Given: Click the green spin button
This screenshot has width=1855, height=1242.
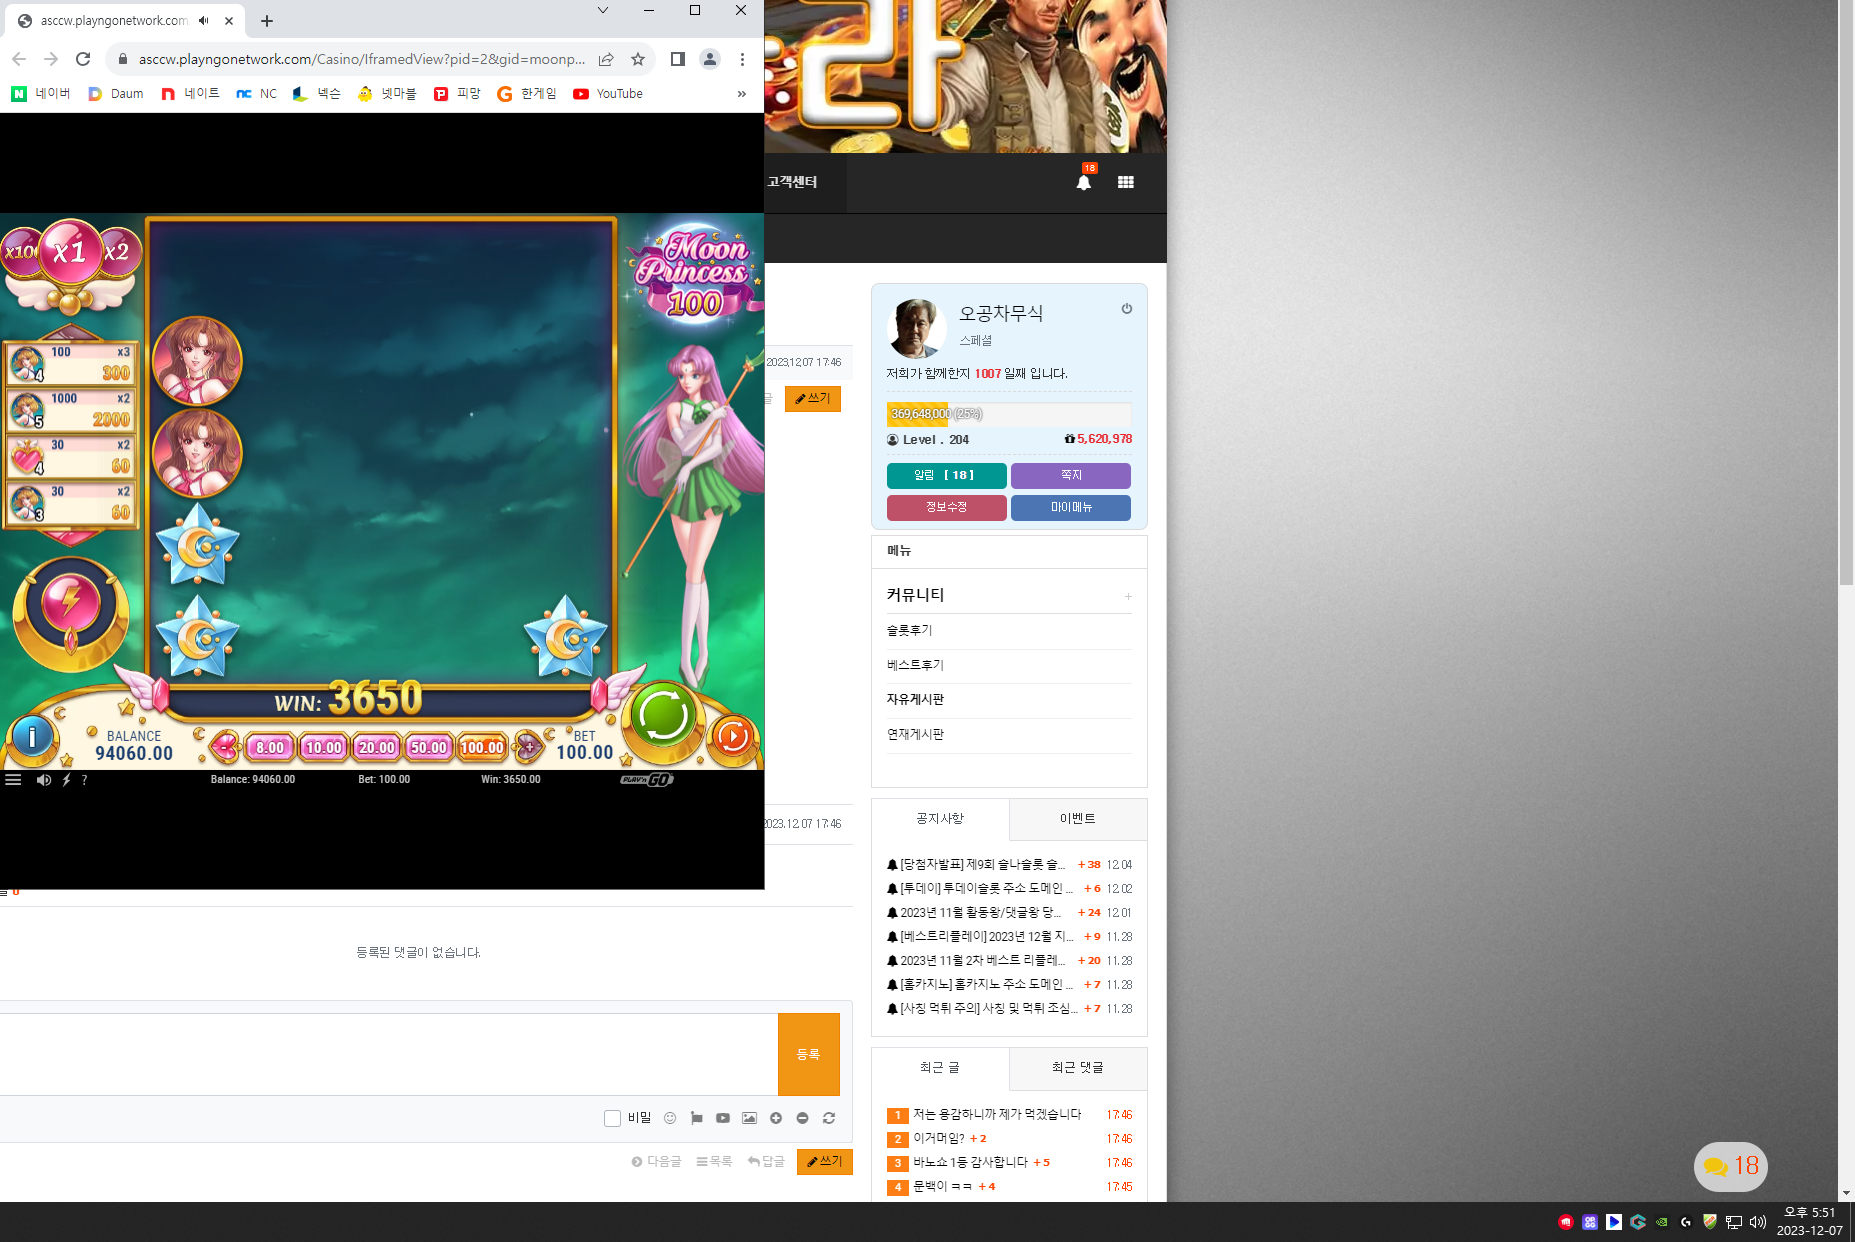Looking at the screenshot, I should (662, 716).
